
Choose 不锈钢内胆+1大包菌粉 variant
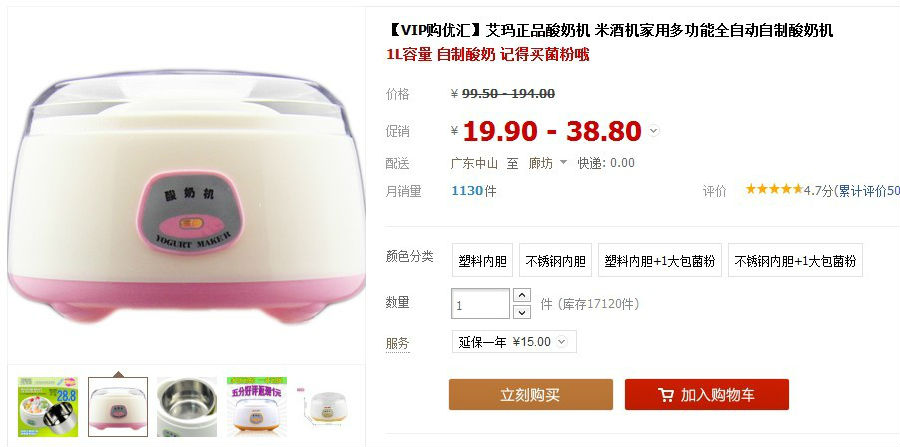(795, 261)
